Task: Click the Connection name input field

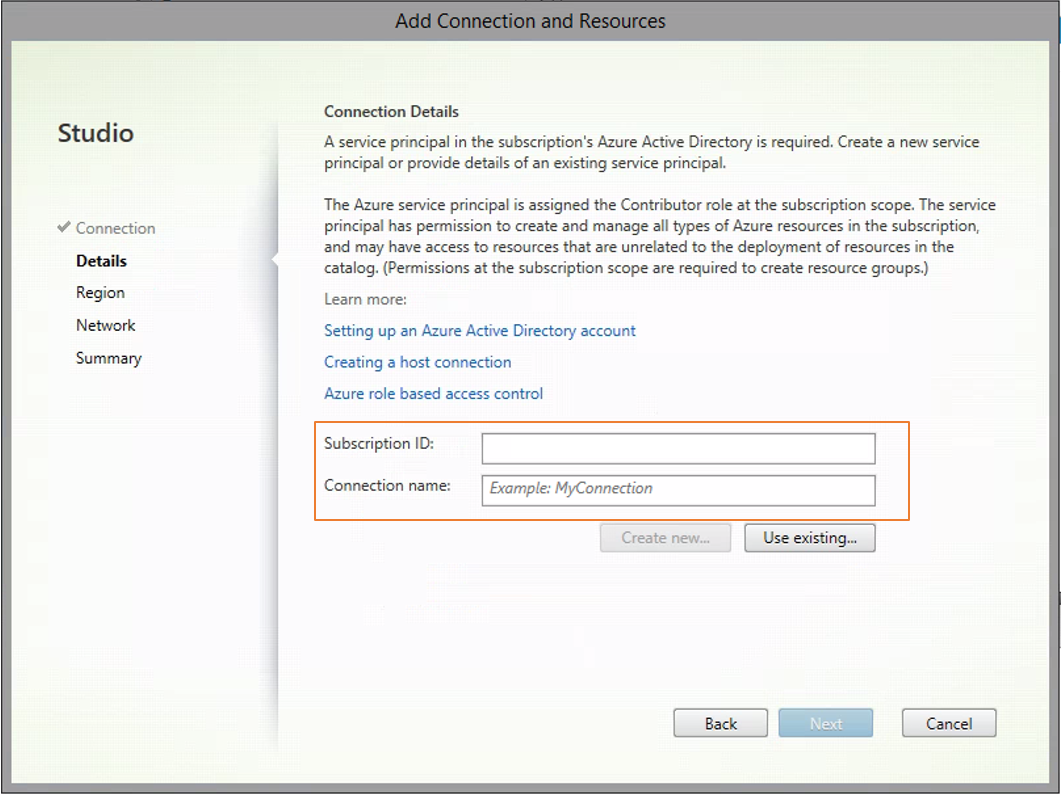Action: click(678, 489)
